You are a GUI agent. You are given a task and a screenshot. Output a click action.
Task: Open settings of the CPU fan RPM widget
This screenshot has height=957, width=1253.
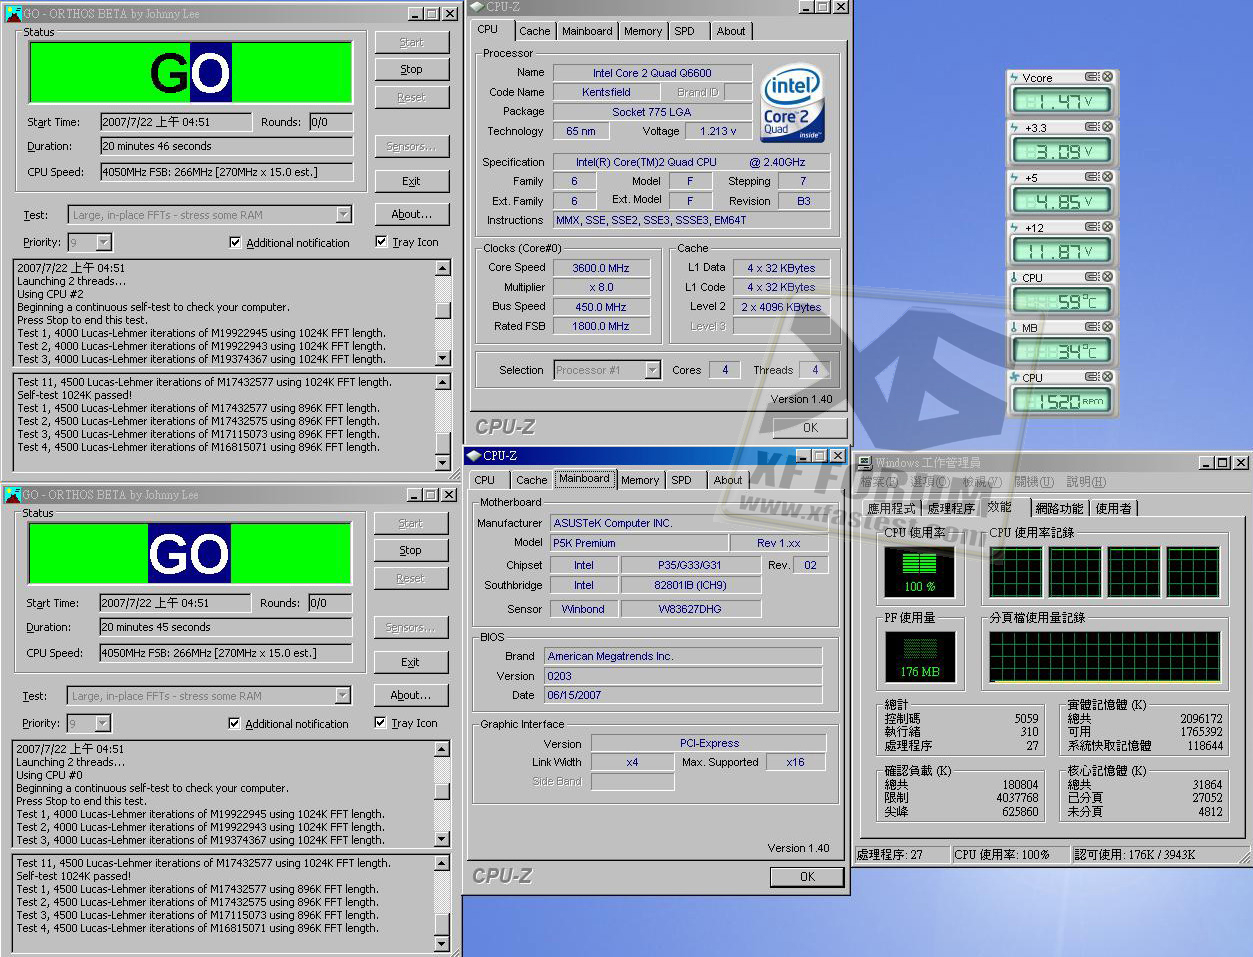[1092, 377]
